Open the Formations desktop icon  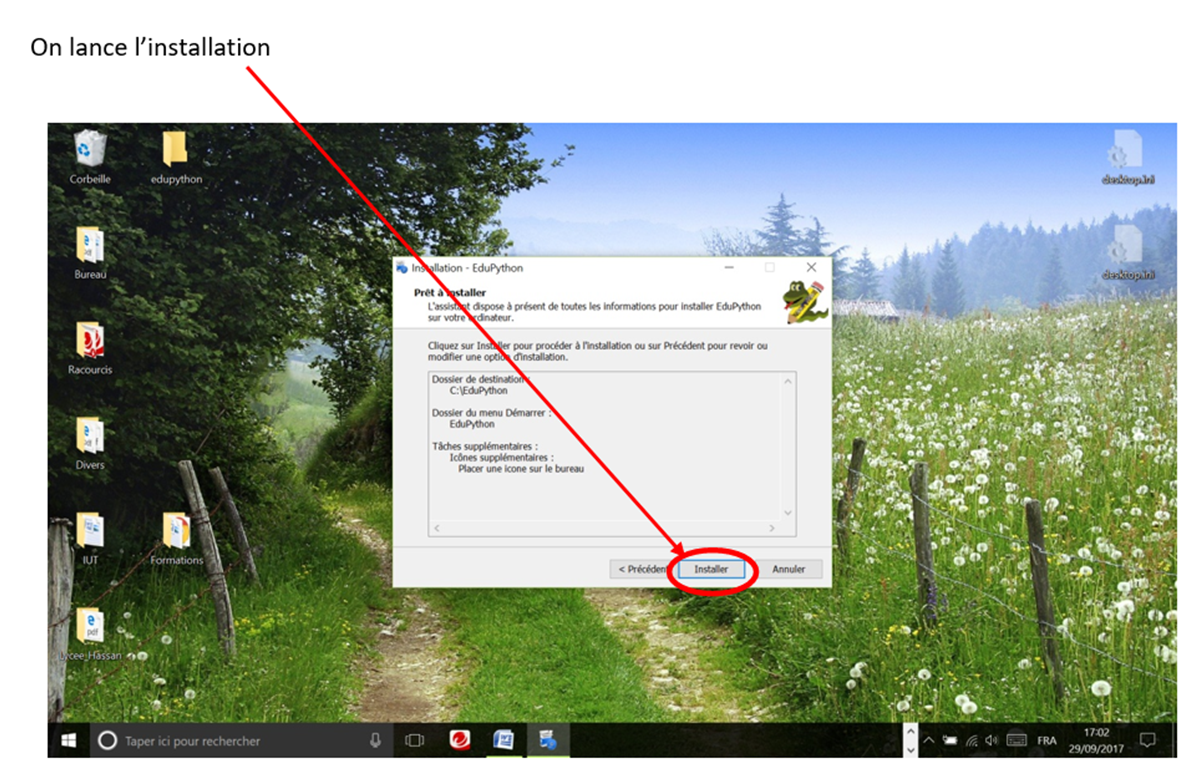176,531
